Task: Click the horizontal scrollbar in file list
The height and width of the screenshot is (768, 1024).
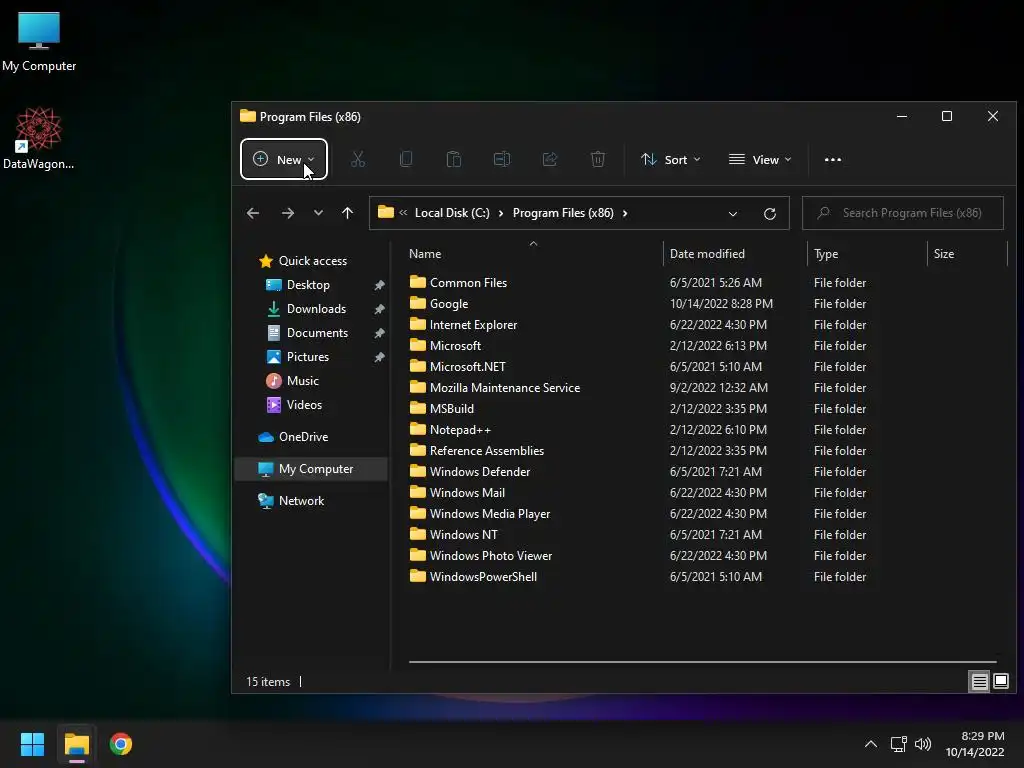Action: point(703,662)
